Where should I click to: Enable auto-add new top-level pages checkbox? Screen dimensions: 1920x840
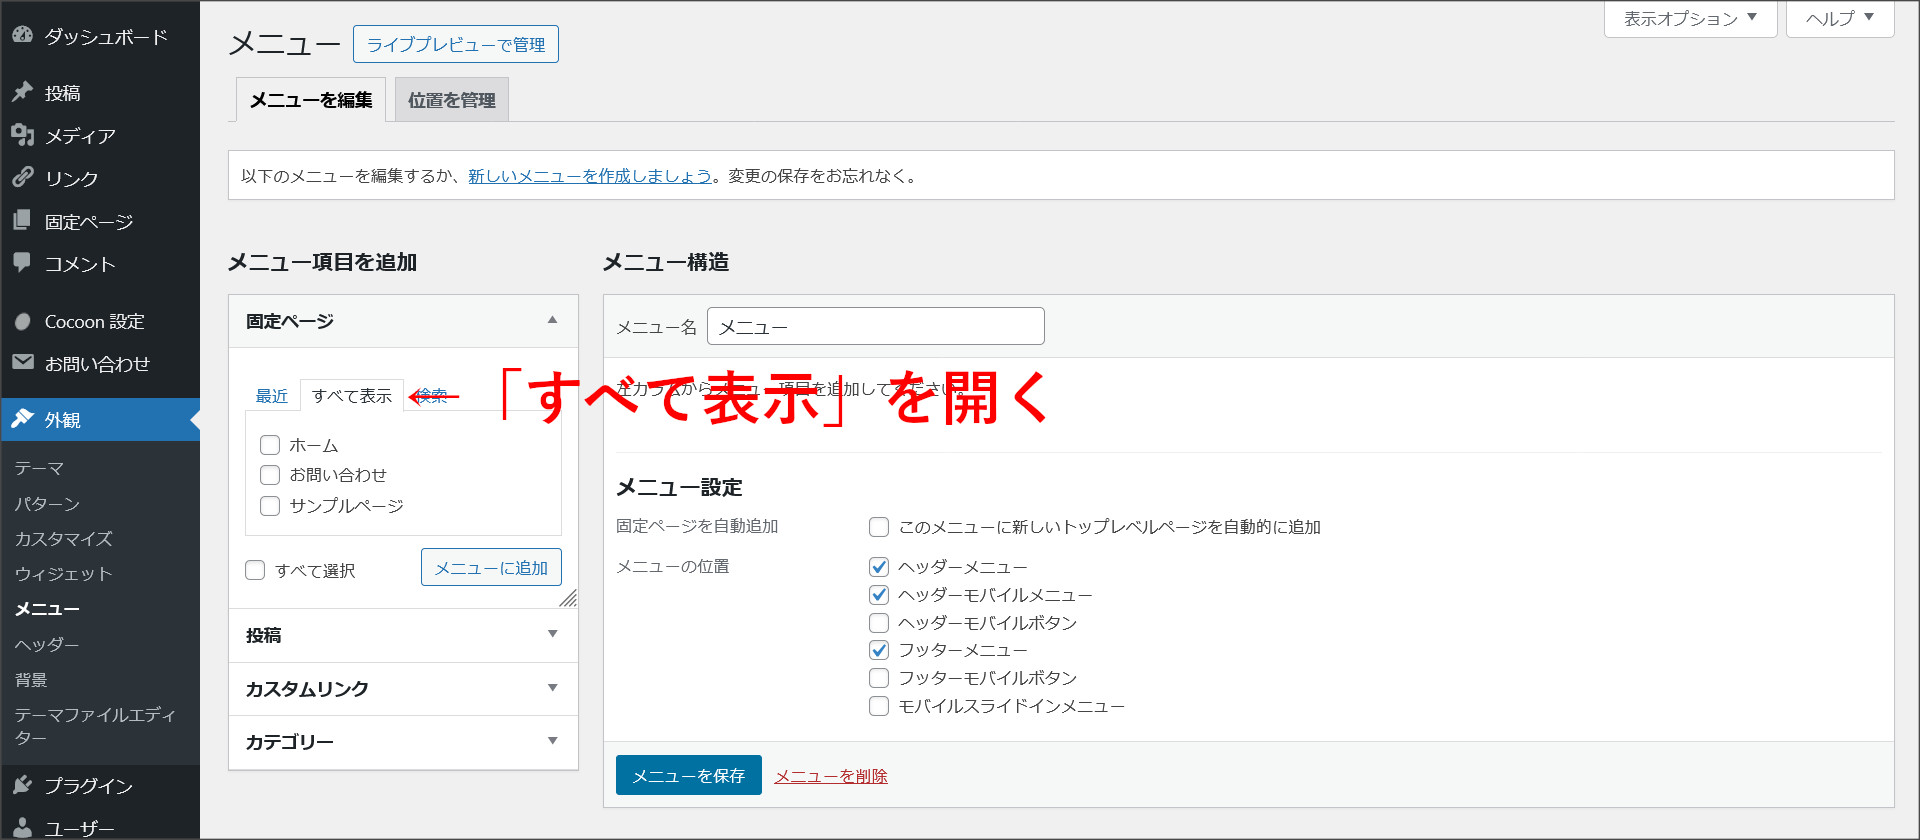pos(879,527)
